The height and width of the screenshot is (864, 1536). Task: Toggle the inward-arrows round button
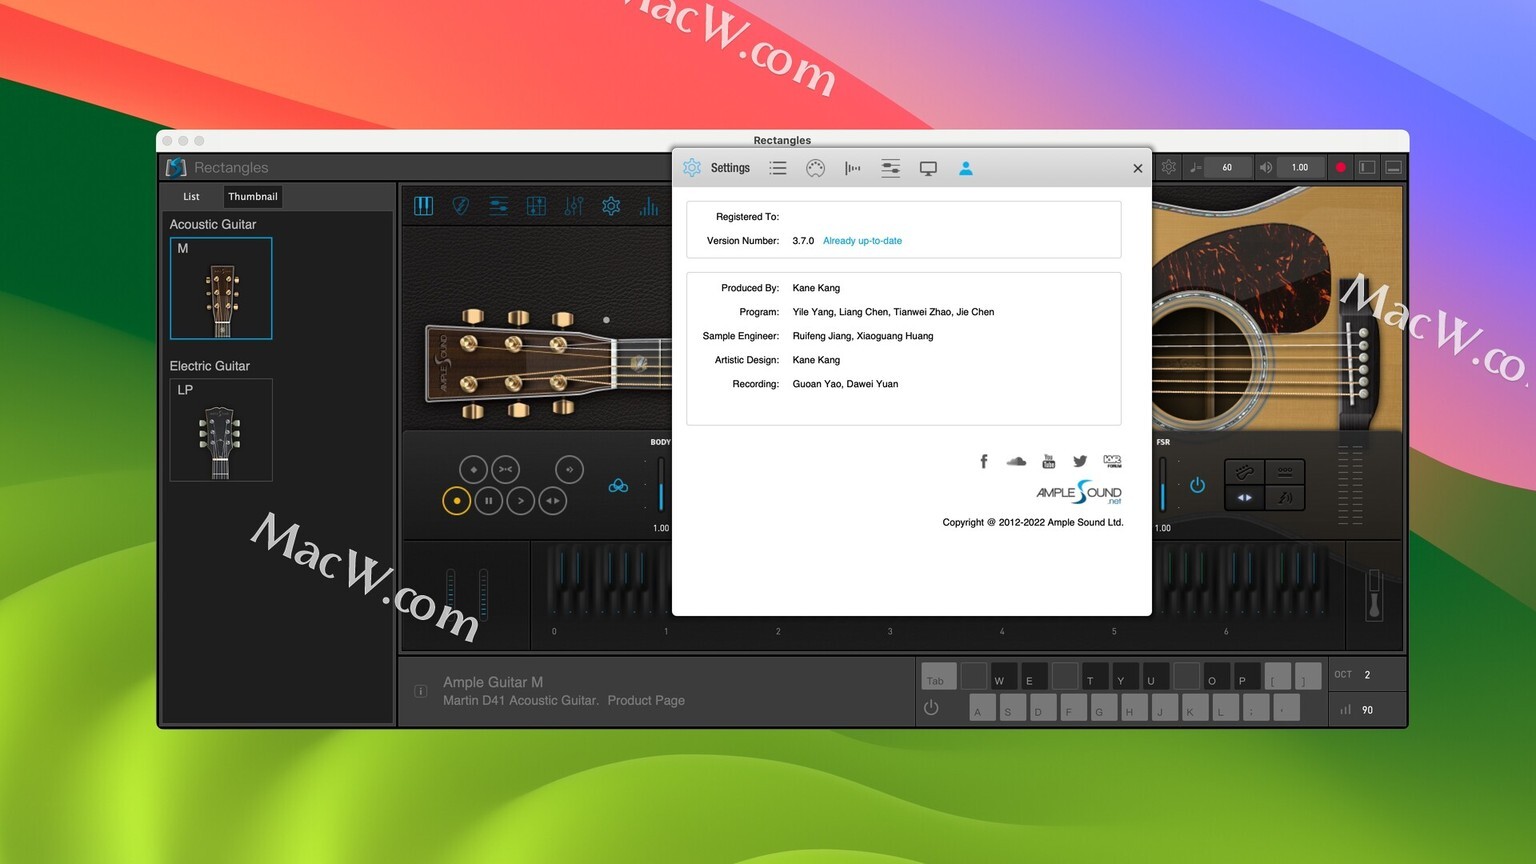click(505, 469)
